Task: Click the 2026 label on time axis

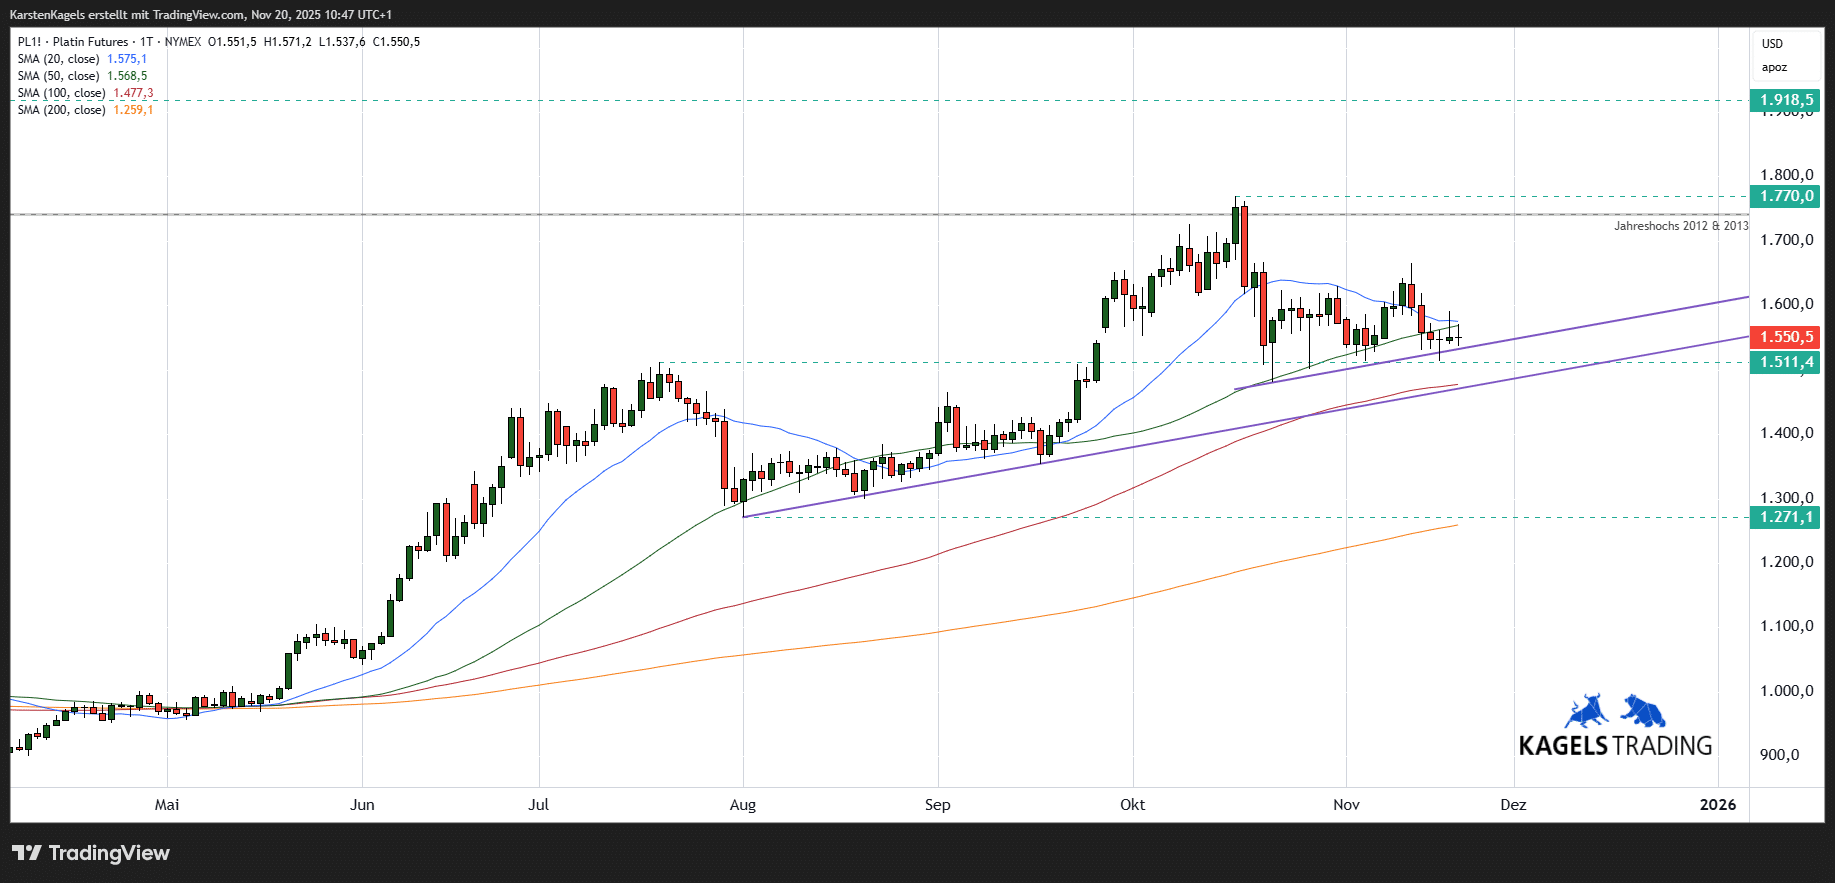Action: click(x=1717, y=805)
